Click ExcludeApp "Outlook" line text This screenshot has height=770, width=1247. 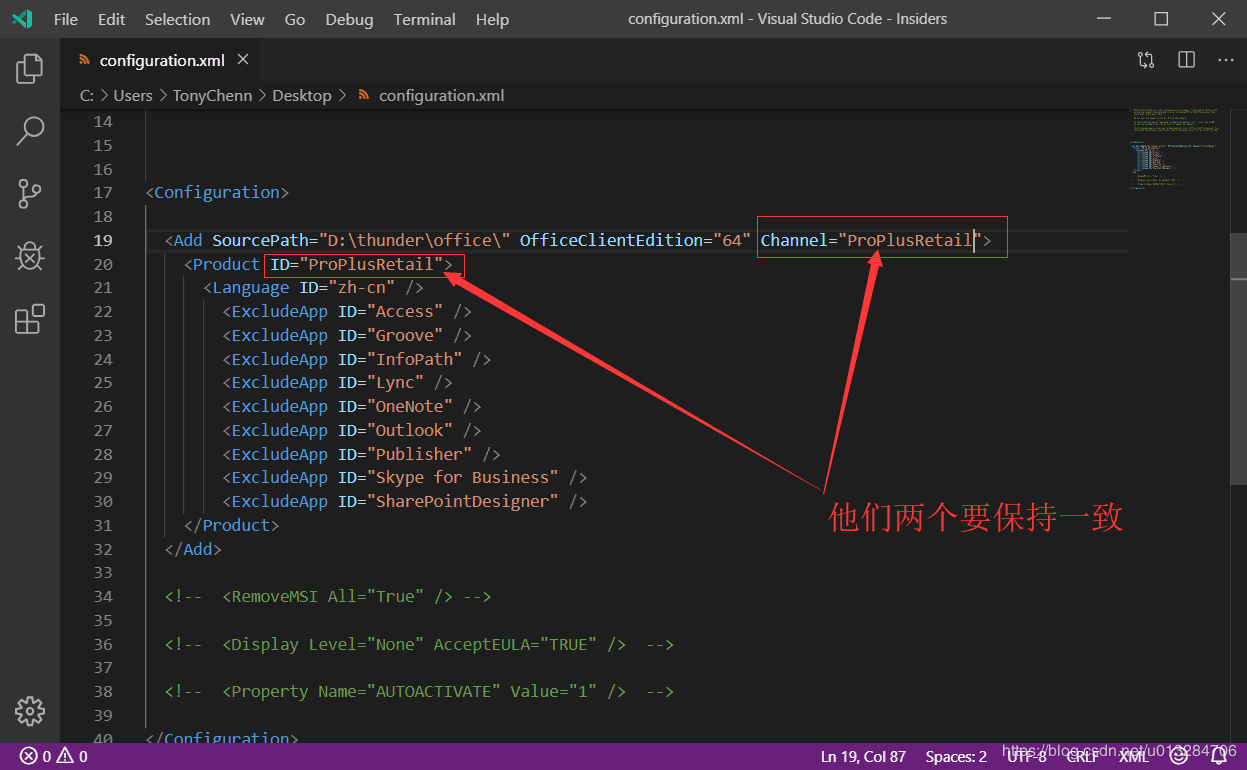352,430
